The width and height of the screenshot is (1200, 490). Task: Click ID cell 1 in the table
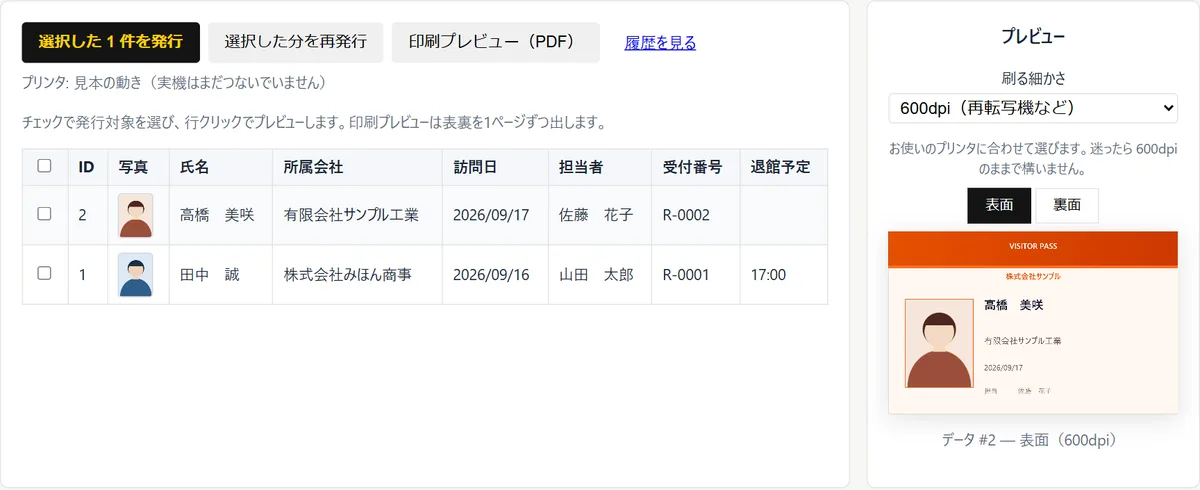point(87,274)
